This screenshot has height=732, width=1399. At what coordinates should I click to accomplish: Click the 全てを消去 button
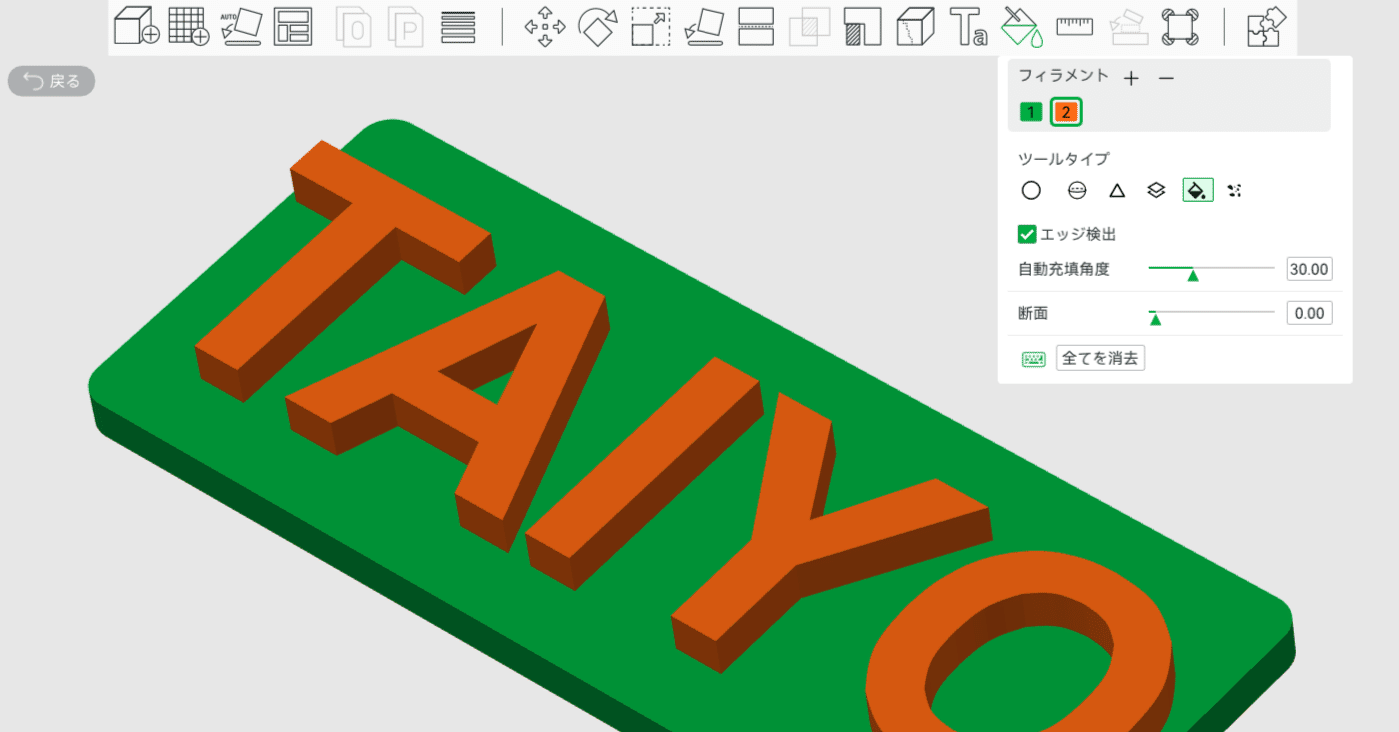click(x=1100, y=358)
